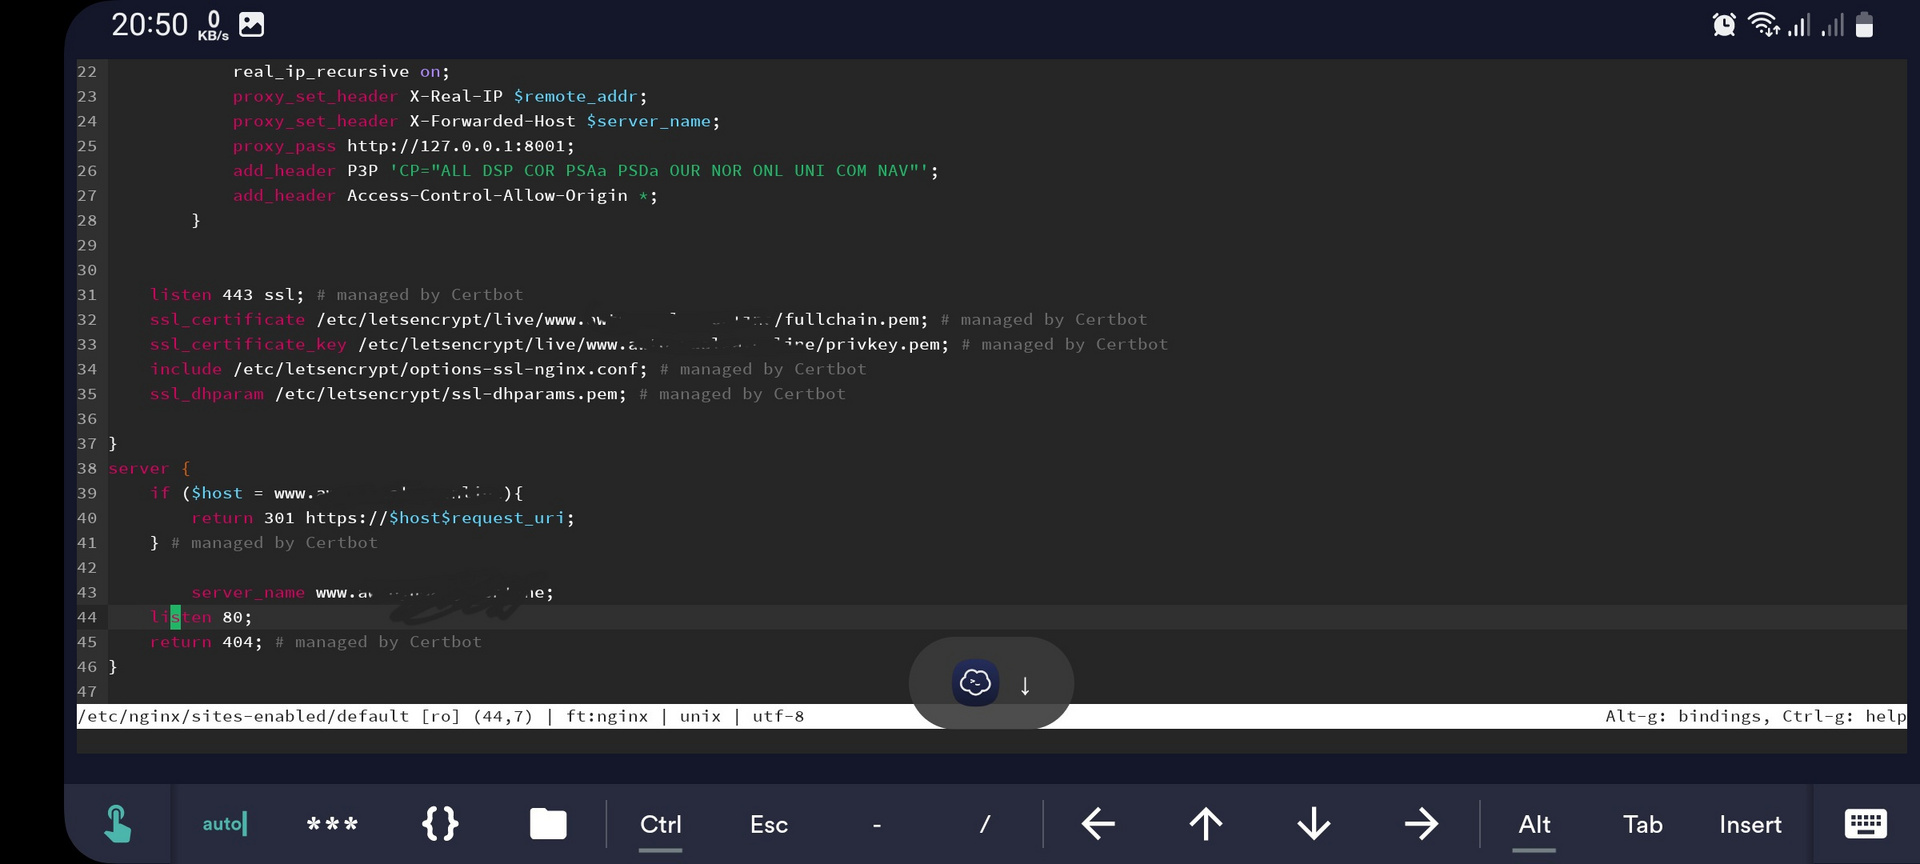The height and width of the screenshot is (864, 1920).
Task: Tap the slash key
Action: click(x=985, y=824)
